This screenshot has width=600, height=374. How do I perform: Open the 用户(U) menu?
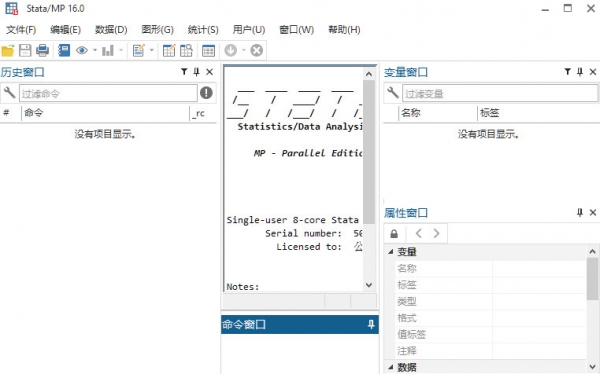tap(249, 29)
